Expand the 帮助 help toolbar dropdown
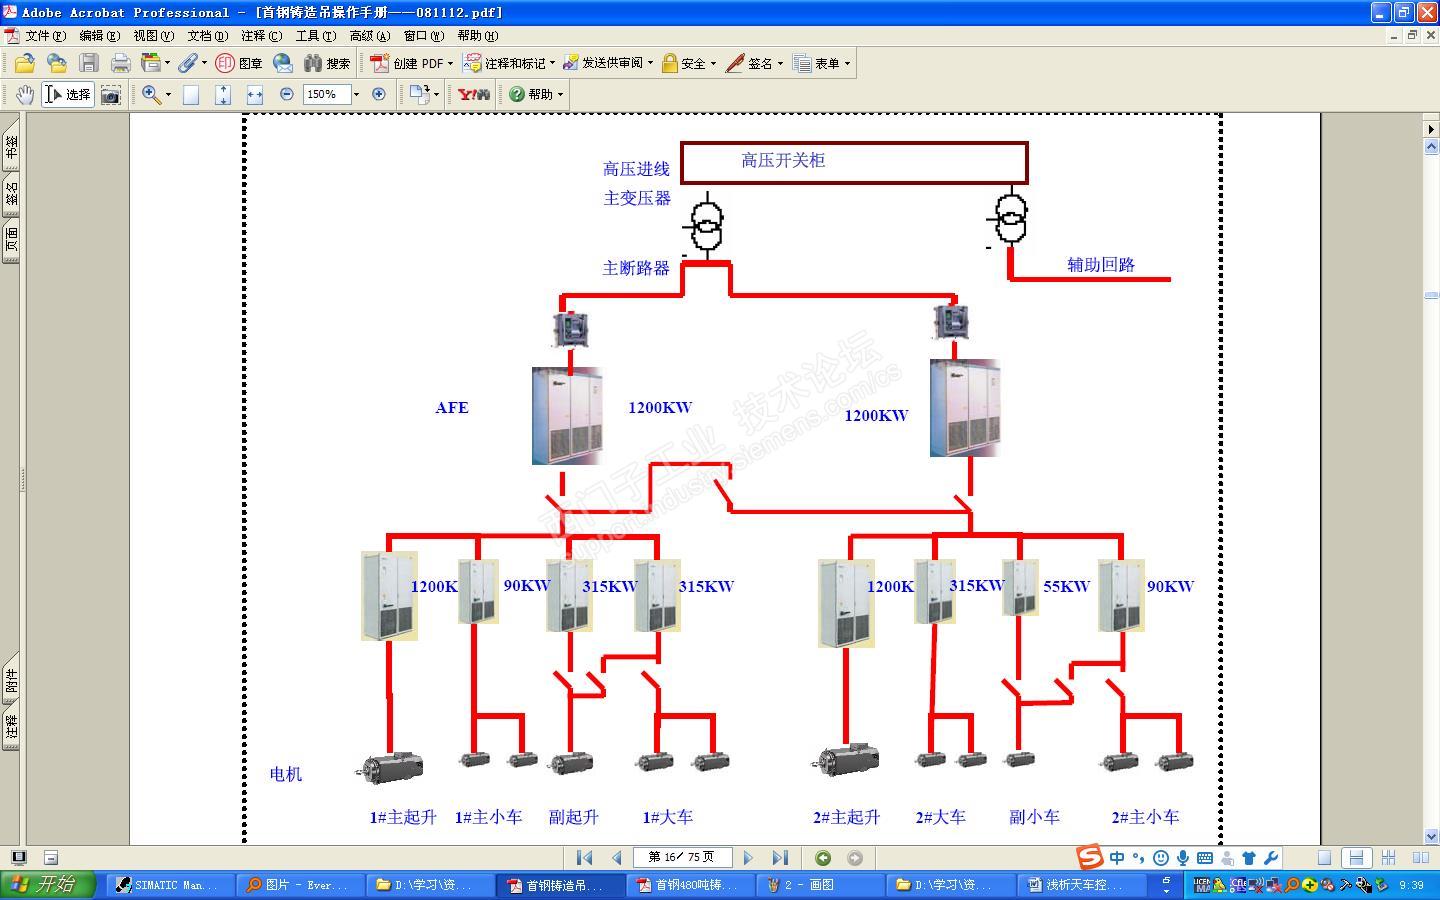 point(560,94)
